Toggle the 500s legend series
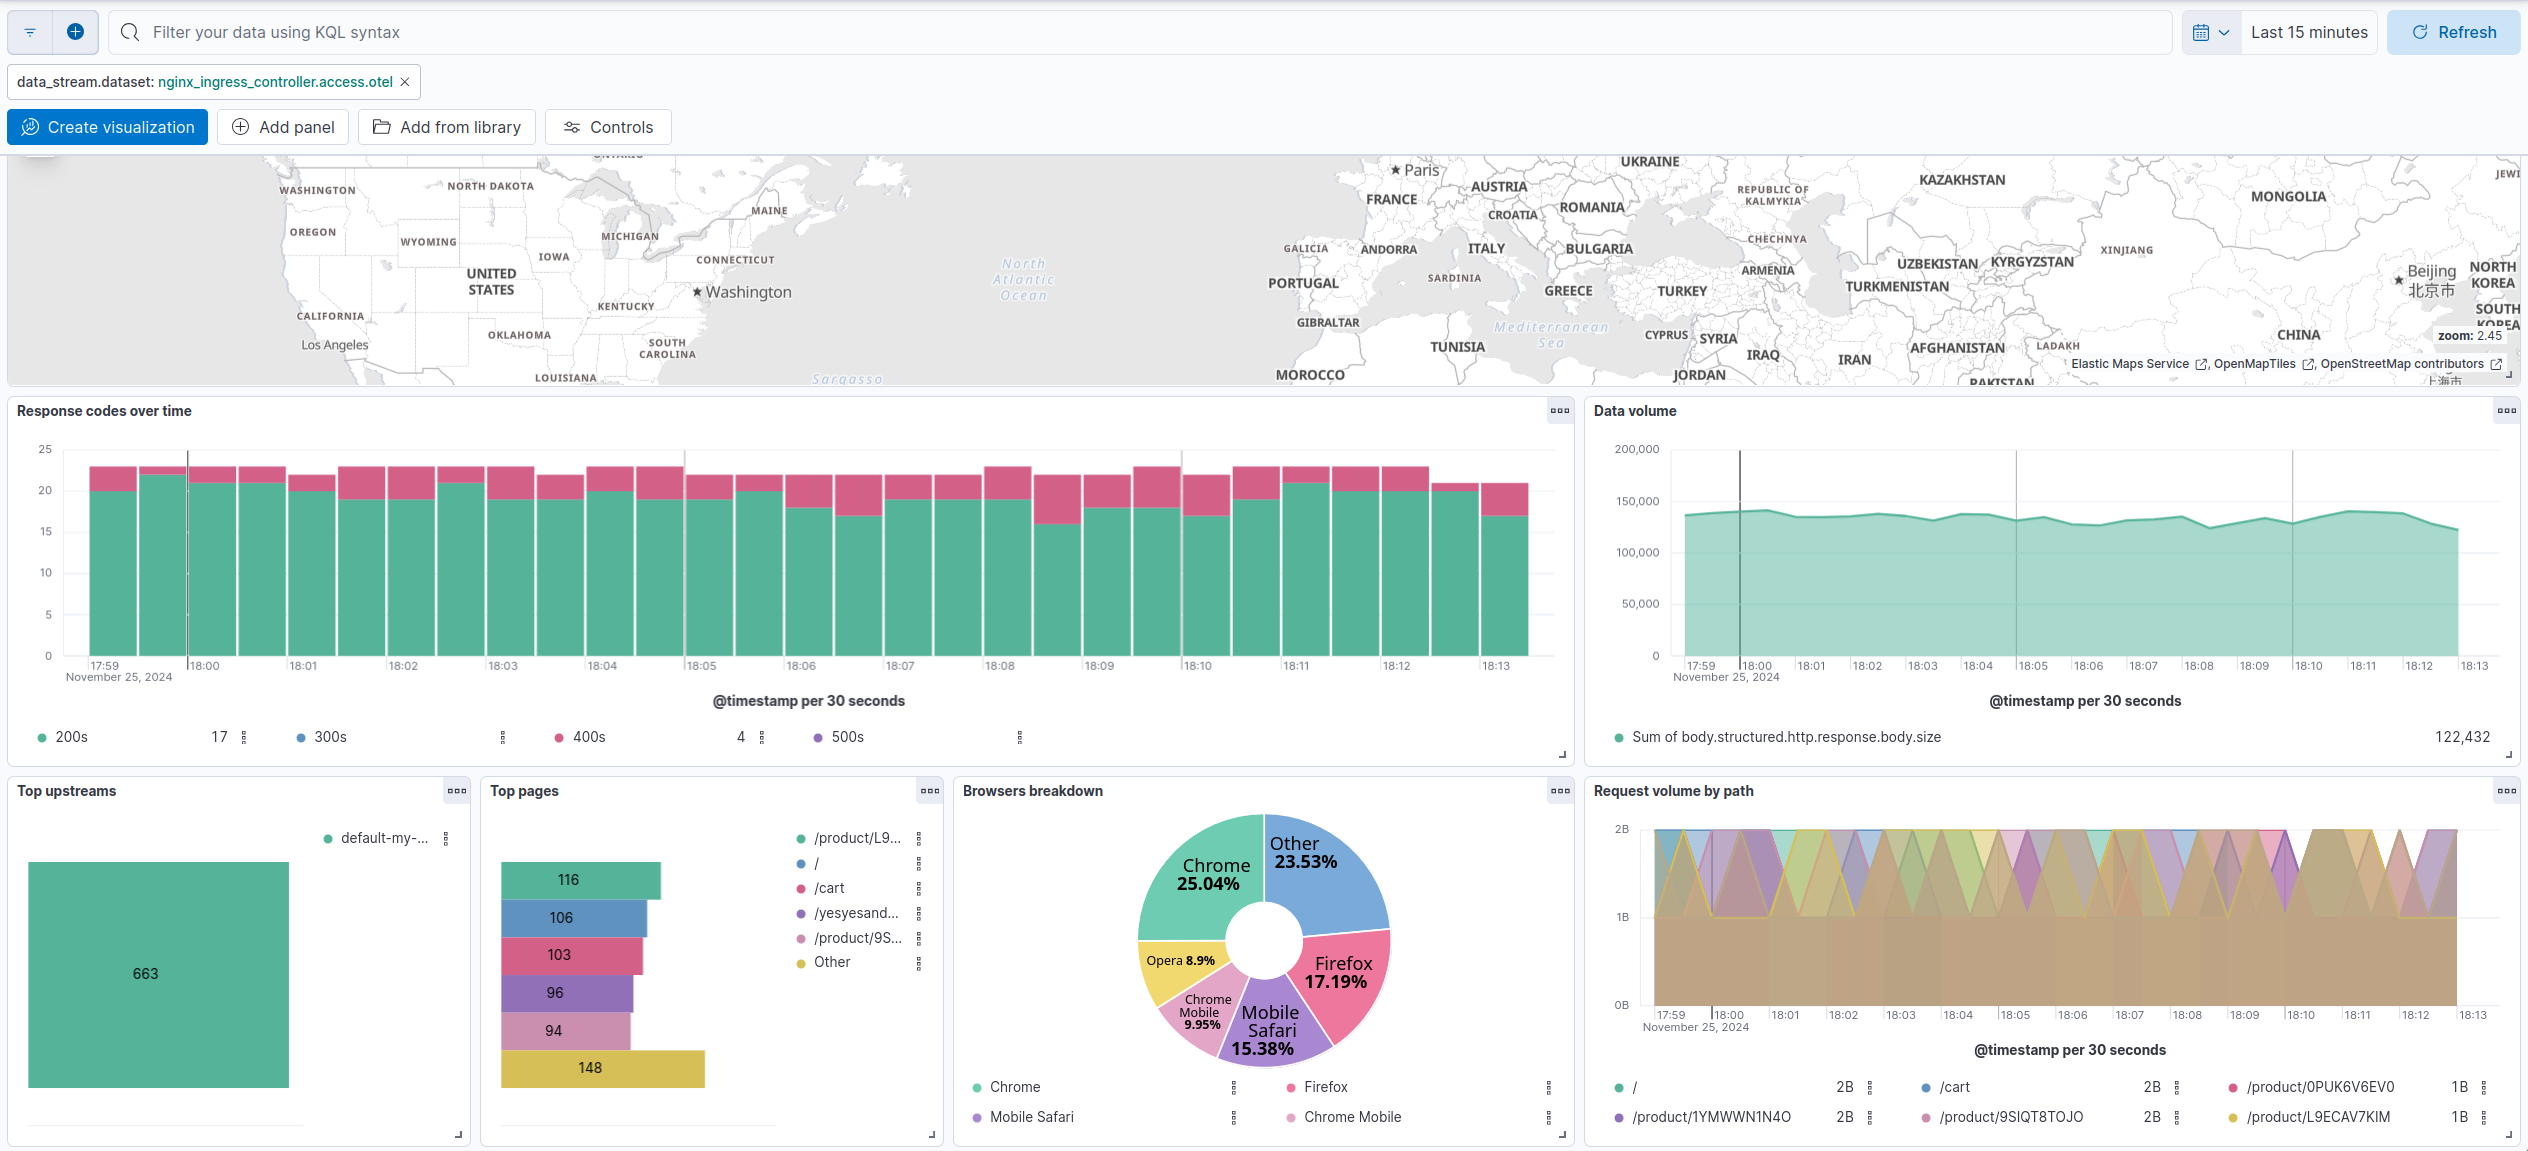 click(x=847, y=737)
